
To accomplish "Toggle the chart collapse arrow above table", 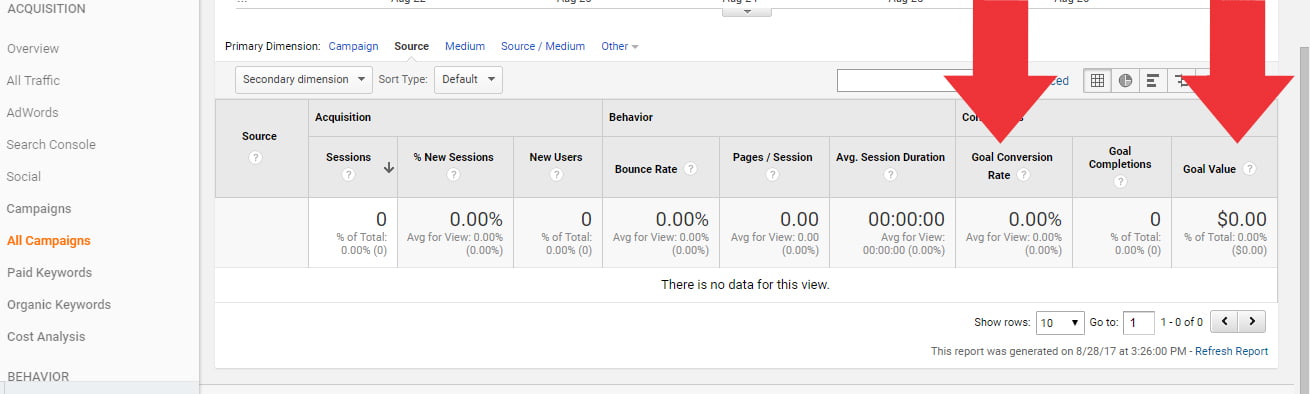I will [746, 11].
